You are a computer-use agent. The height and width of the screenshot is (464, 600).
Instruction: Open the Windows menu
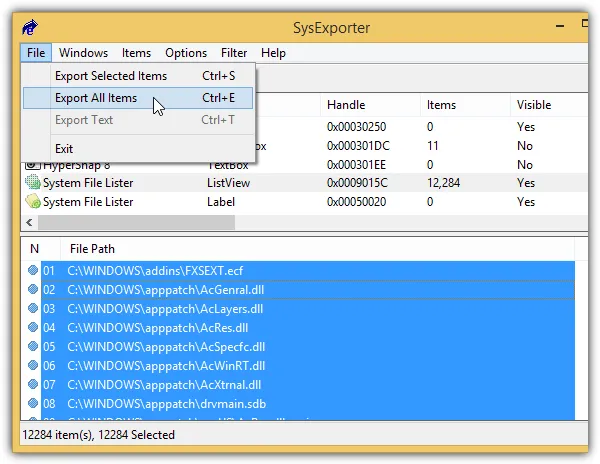pos(83,53)
